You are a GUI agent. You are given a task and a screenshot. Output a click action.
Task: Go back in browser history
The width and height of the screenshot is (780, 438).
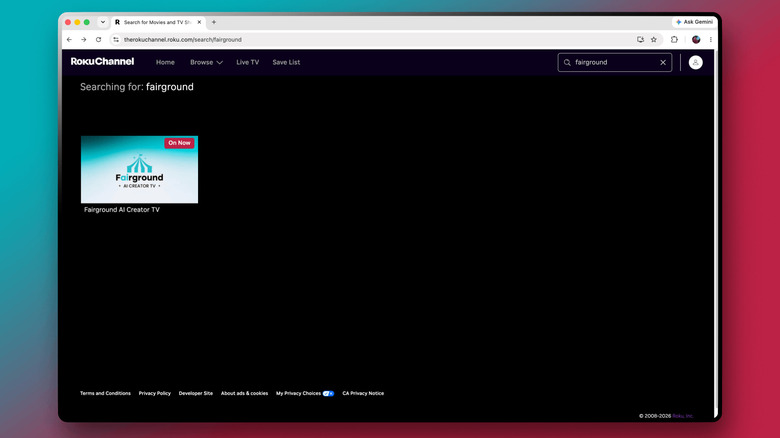tap(69, 39)
